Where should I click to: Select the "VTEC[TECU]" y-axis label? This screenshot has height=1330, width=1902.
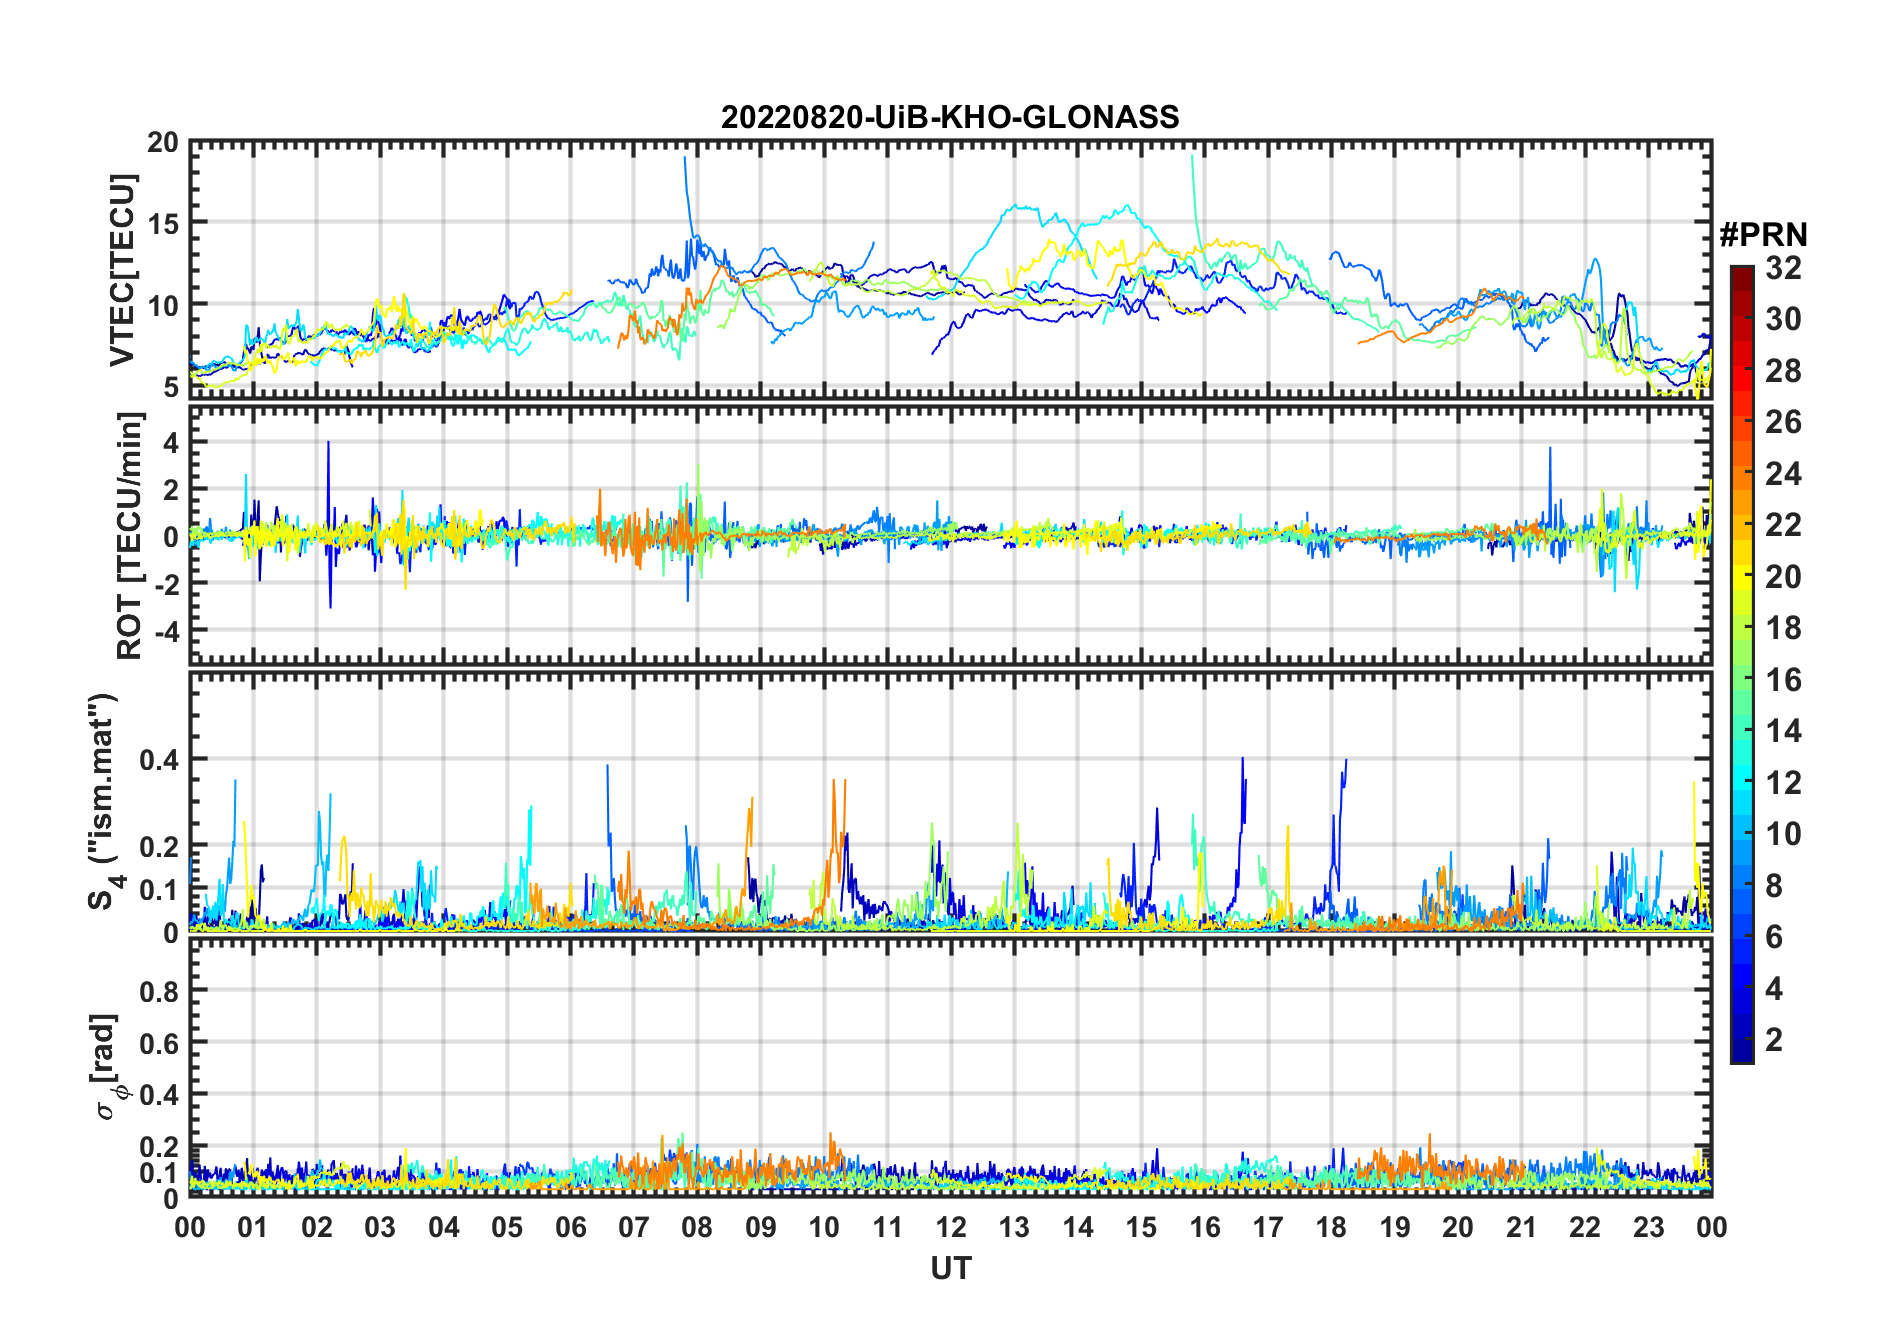tap(122, 270)
